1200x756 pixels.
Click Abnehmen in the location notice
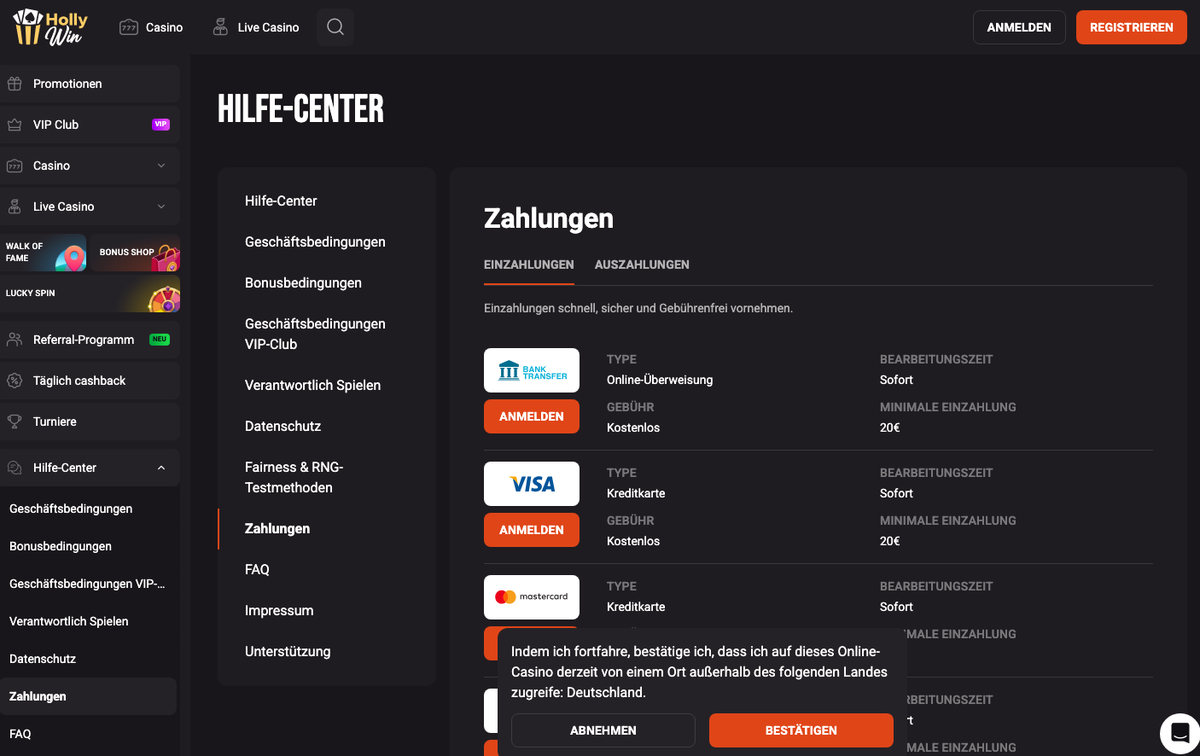click(x=603, y=730)
